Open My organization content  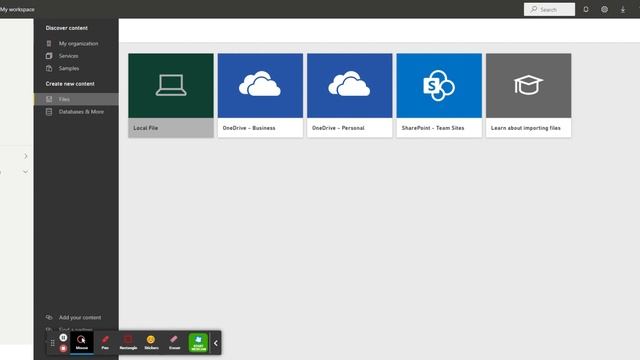pyautogui.click(x=78, y=44)
